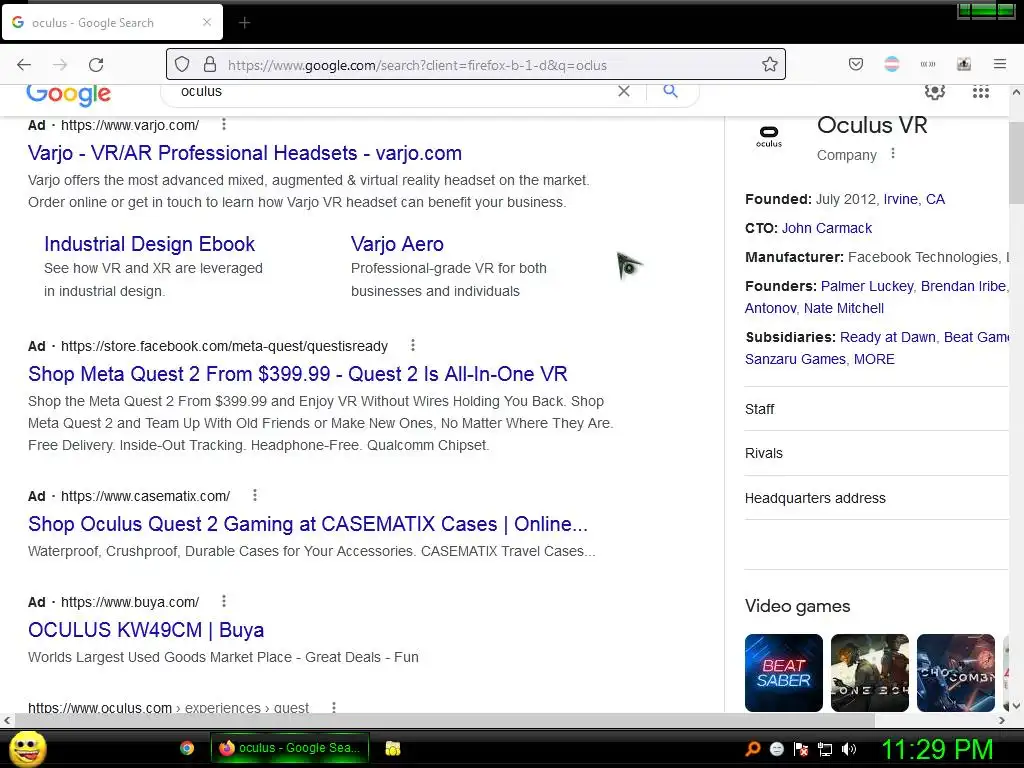The image size is (1024, 768).
Task: Open the Nate Mitchell link
Action: click(844, 308)
